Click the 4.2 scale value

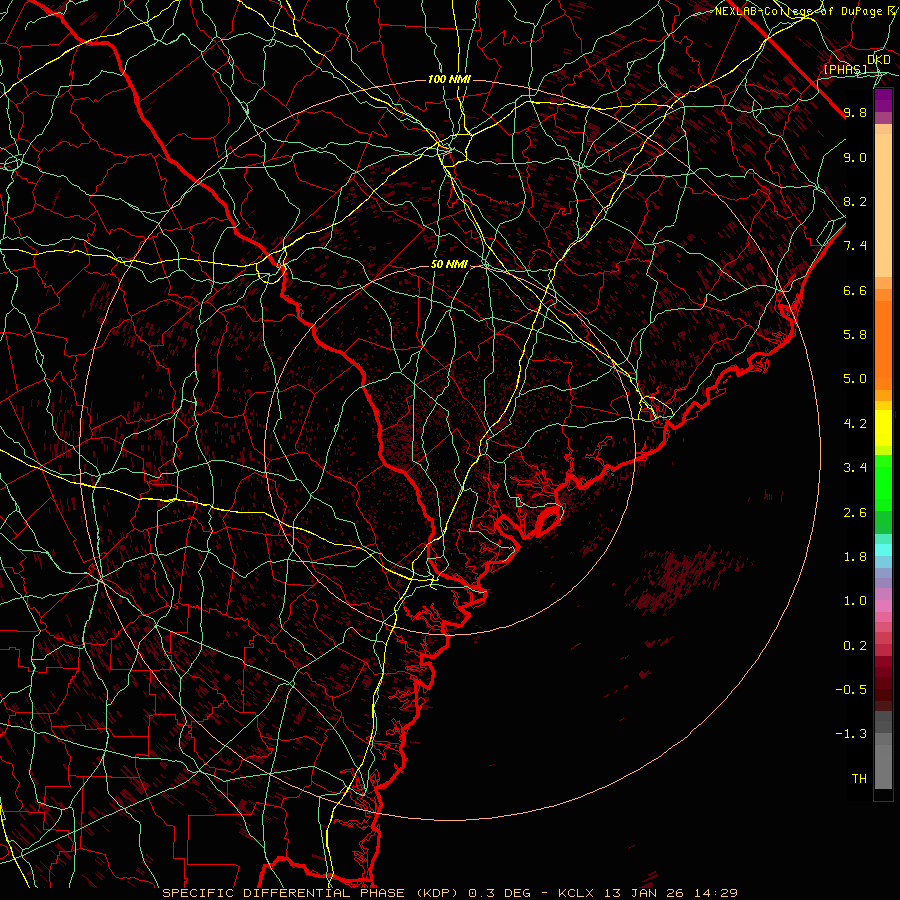[x=855, y=424]
